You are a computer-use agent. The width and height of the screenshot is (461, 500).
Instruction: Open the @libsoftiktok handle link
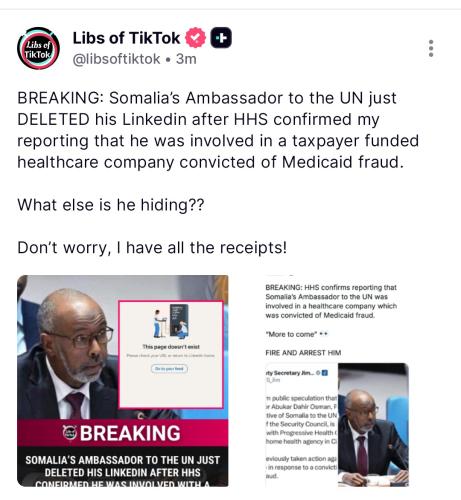116,59
